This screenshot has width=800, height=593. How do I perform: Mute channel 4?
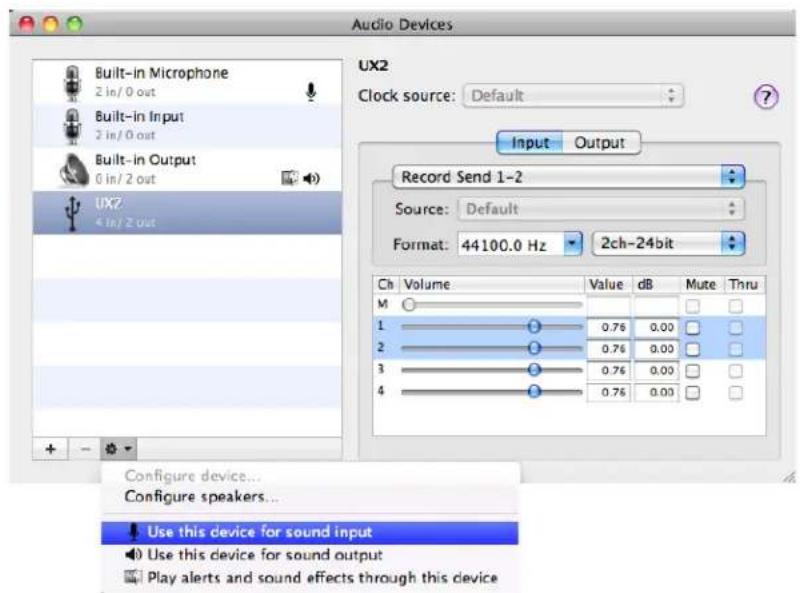692,392
